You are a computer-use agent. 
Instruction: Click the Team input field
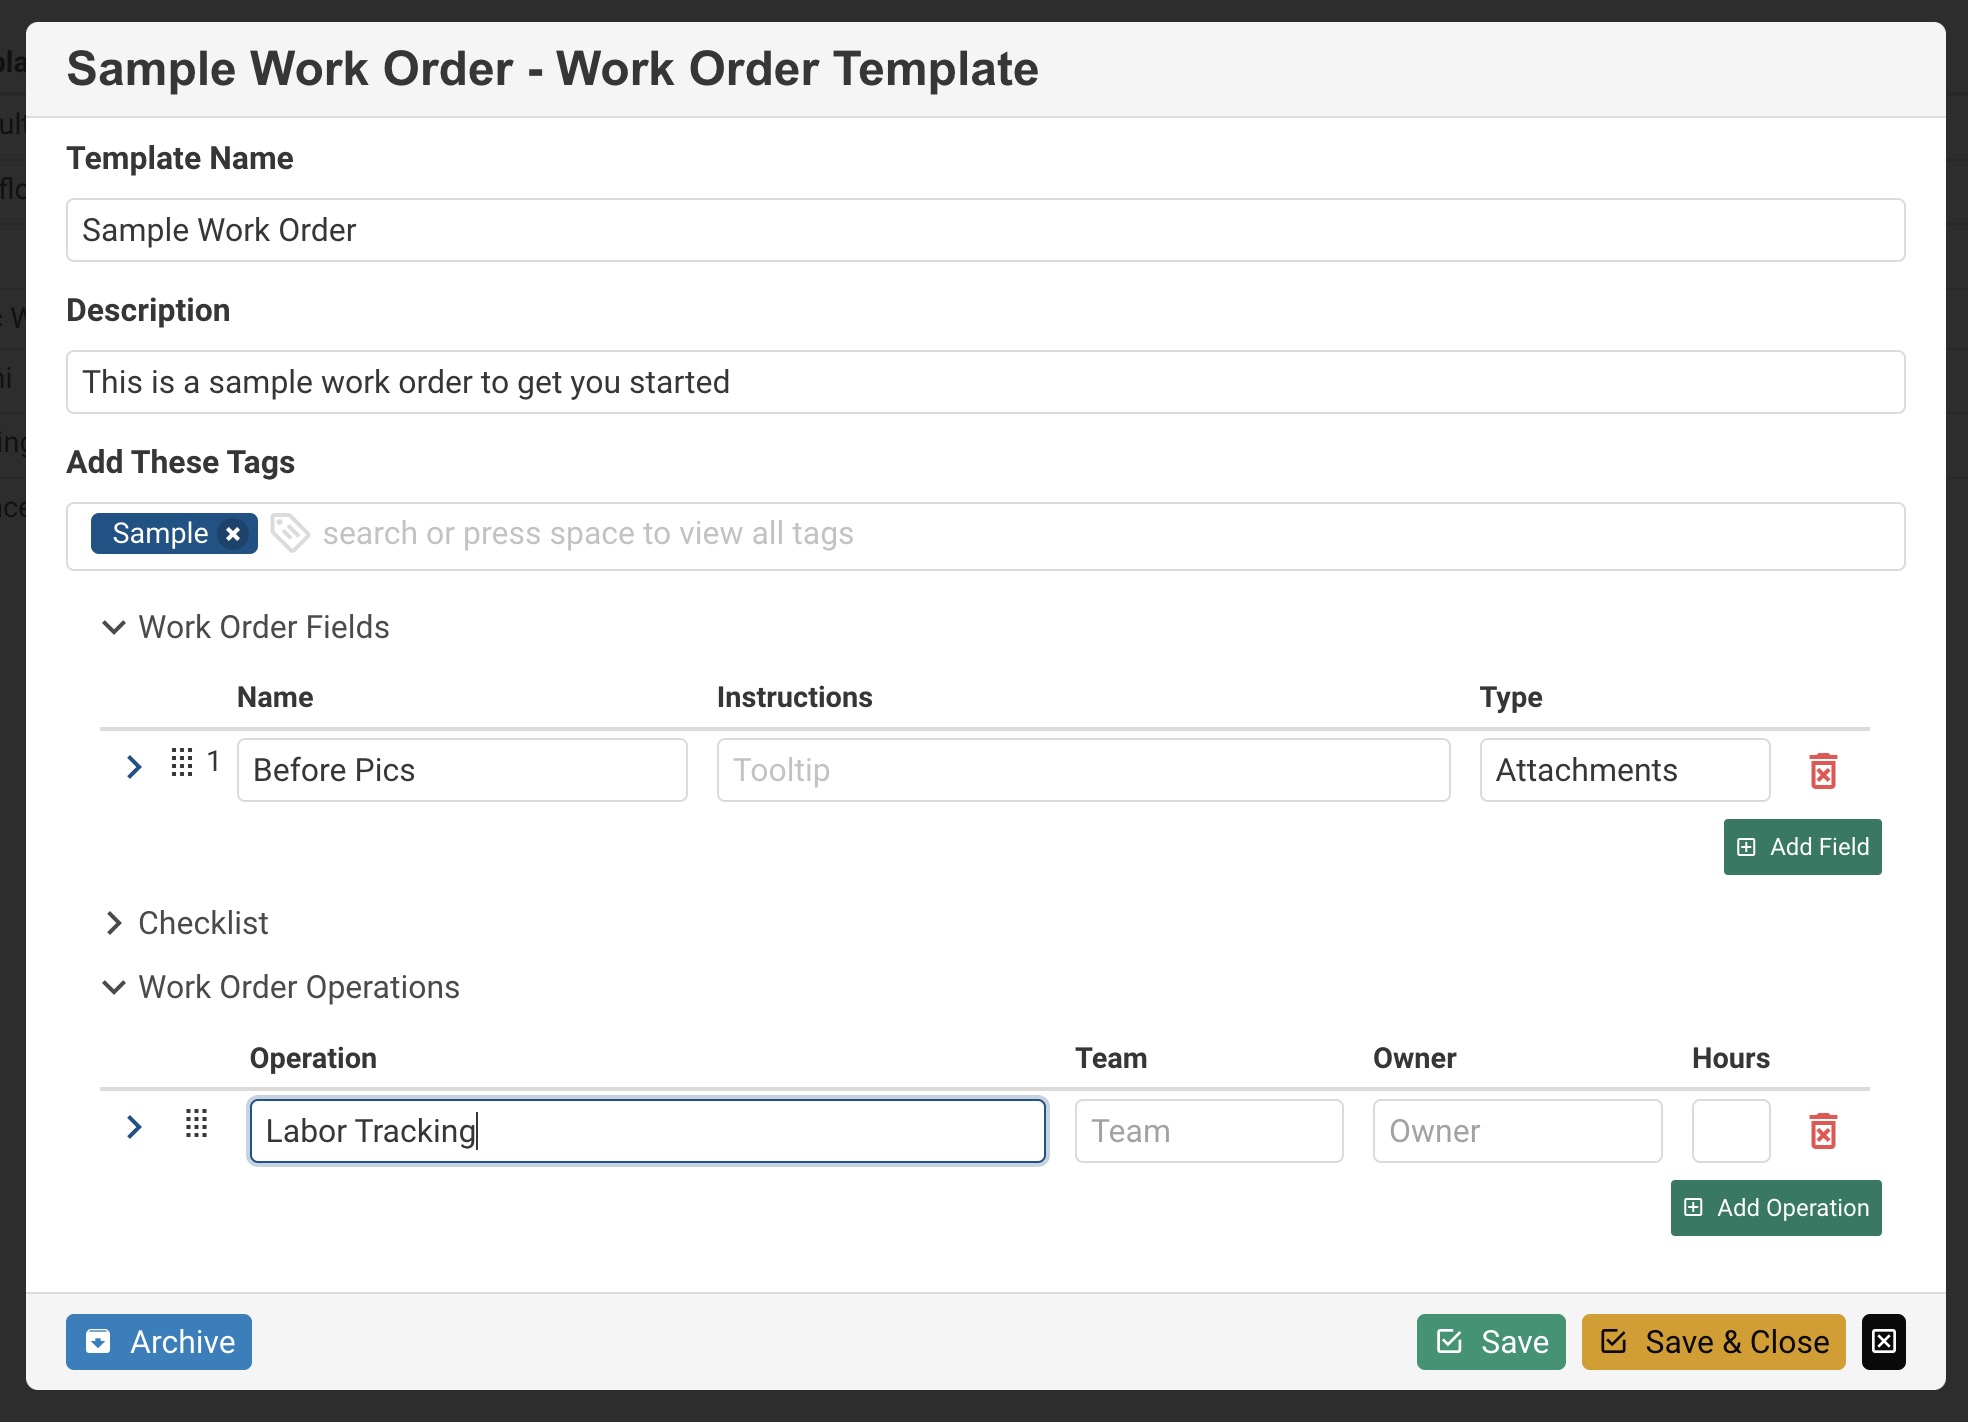point(1208,1131)
